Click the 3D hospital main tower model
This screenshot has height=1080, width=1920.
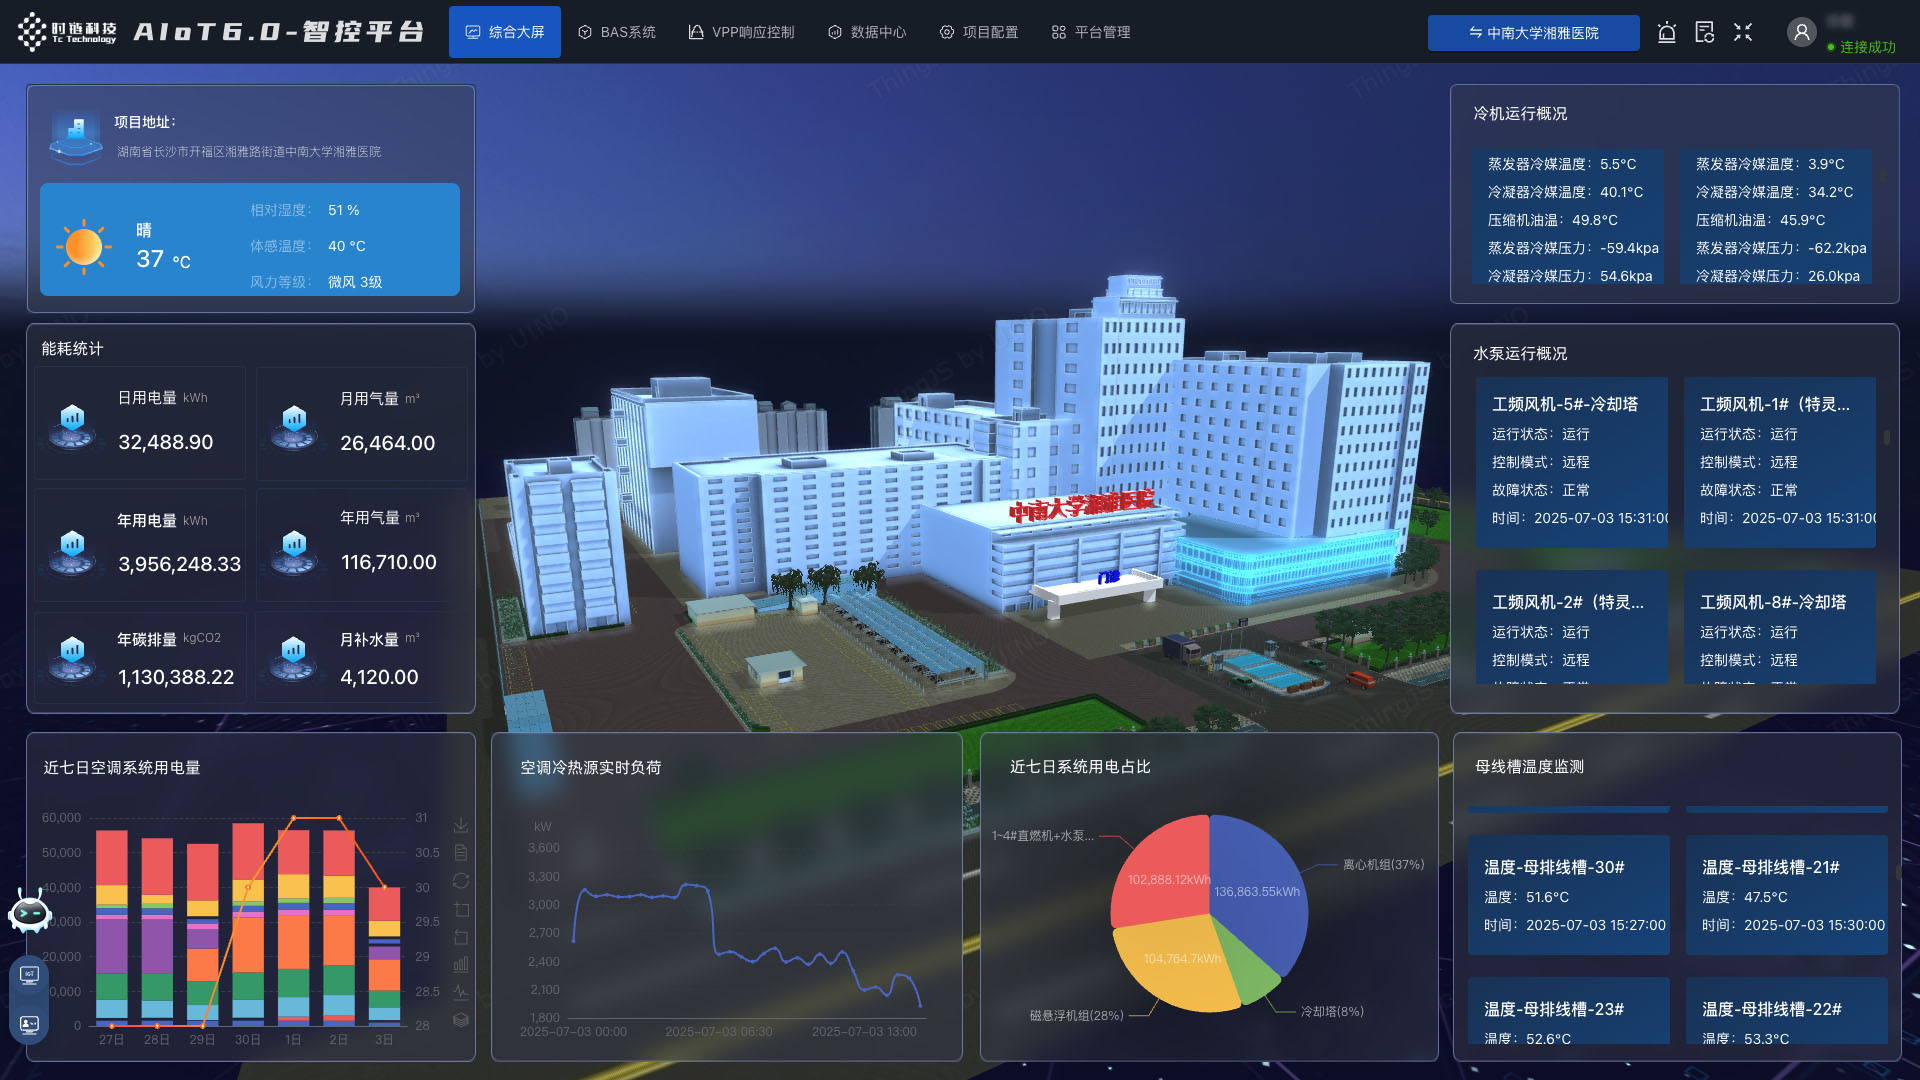[x=1140, y=410]
